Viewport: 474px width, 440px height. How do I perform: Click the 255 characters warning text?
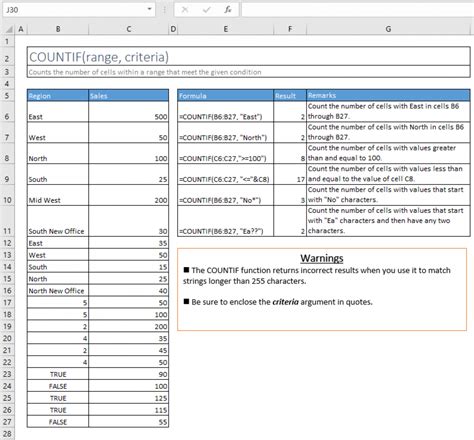(x=317, y=276)
